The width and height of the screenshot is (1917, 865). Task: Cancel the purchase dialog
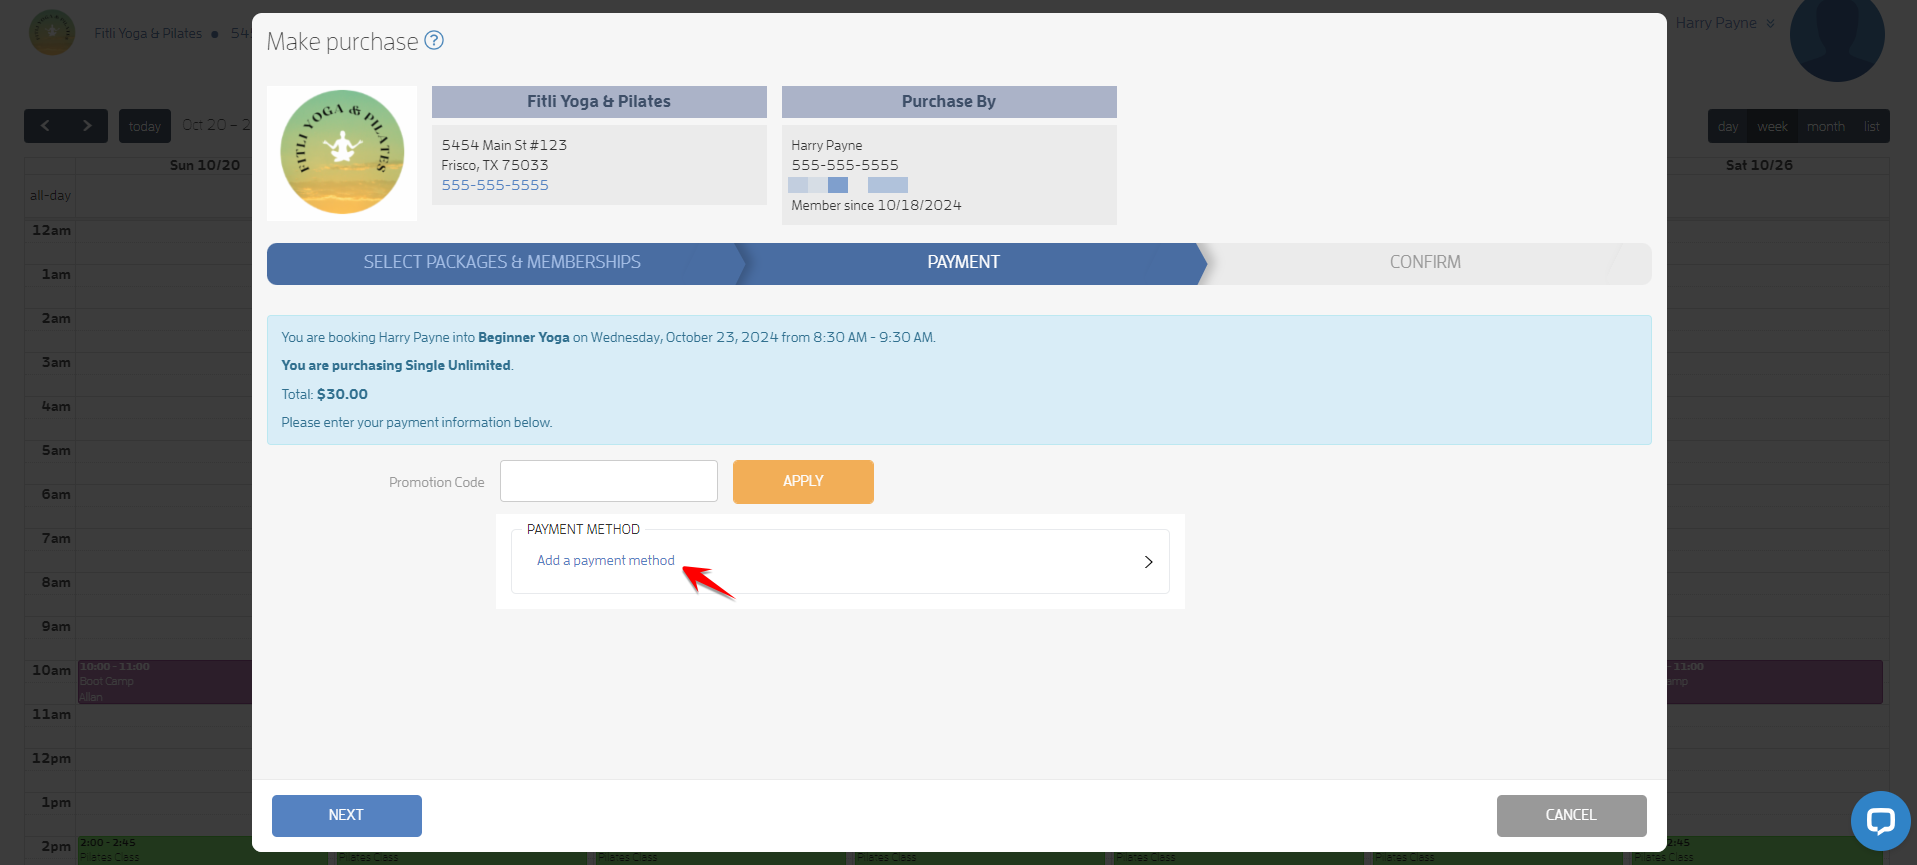(1571, 815)
